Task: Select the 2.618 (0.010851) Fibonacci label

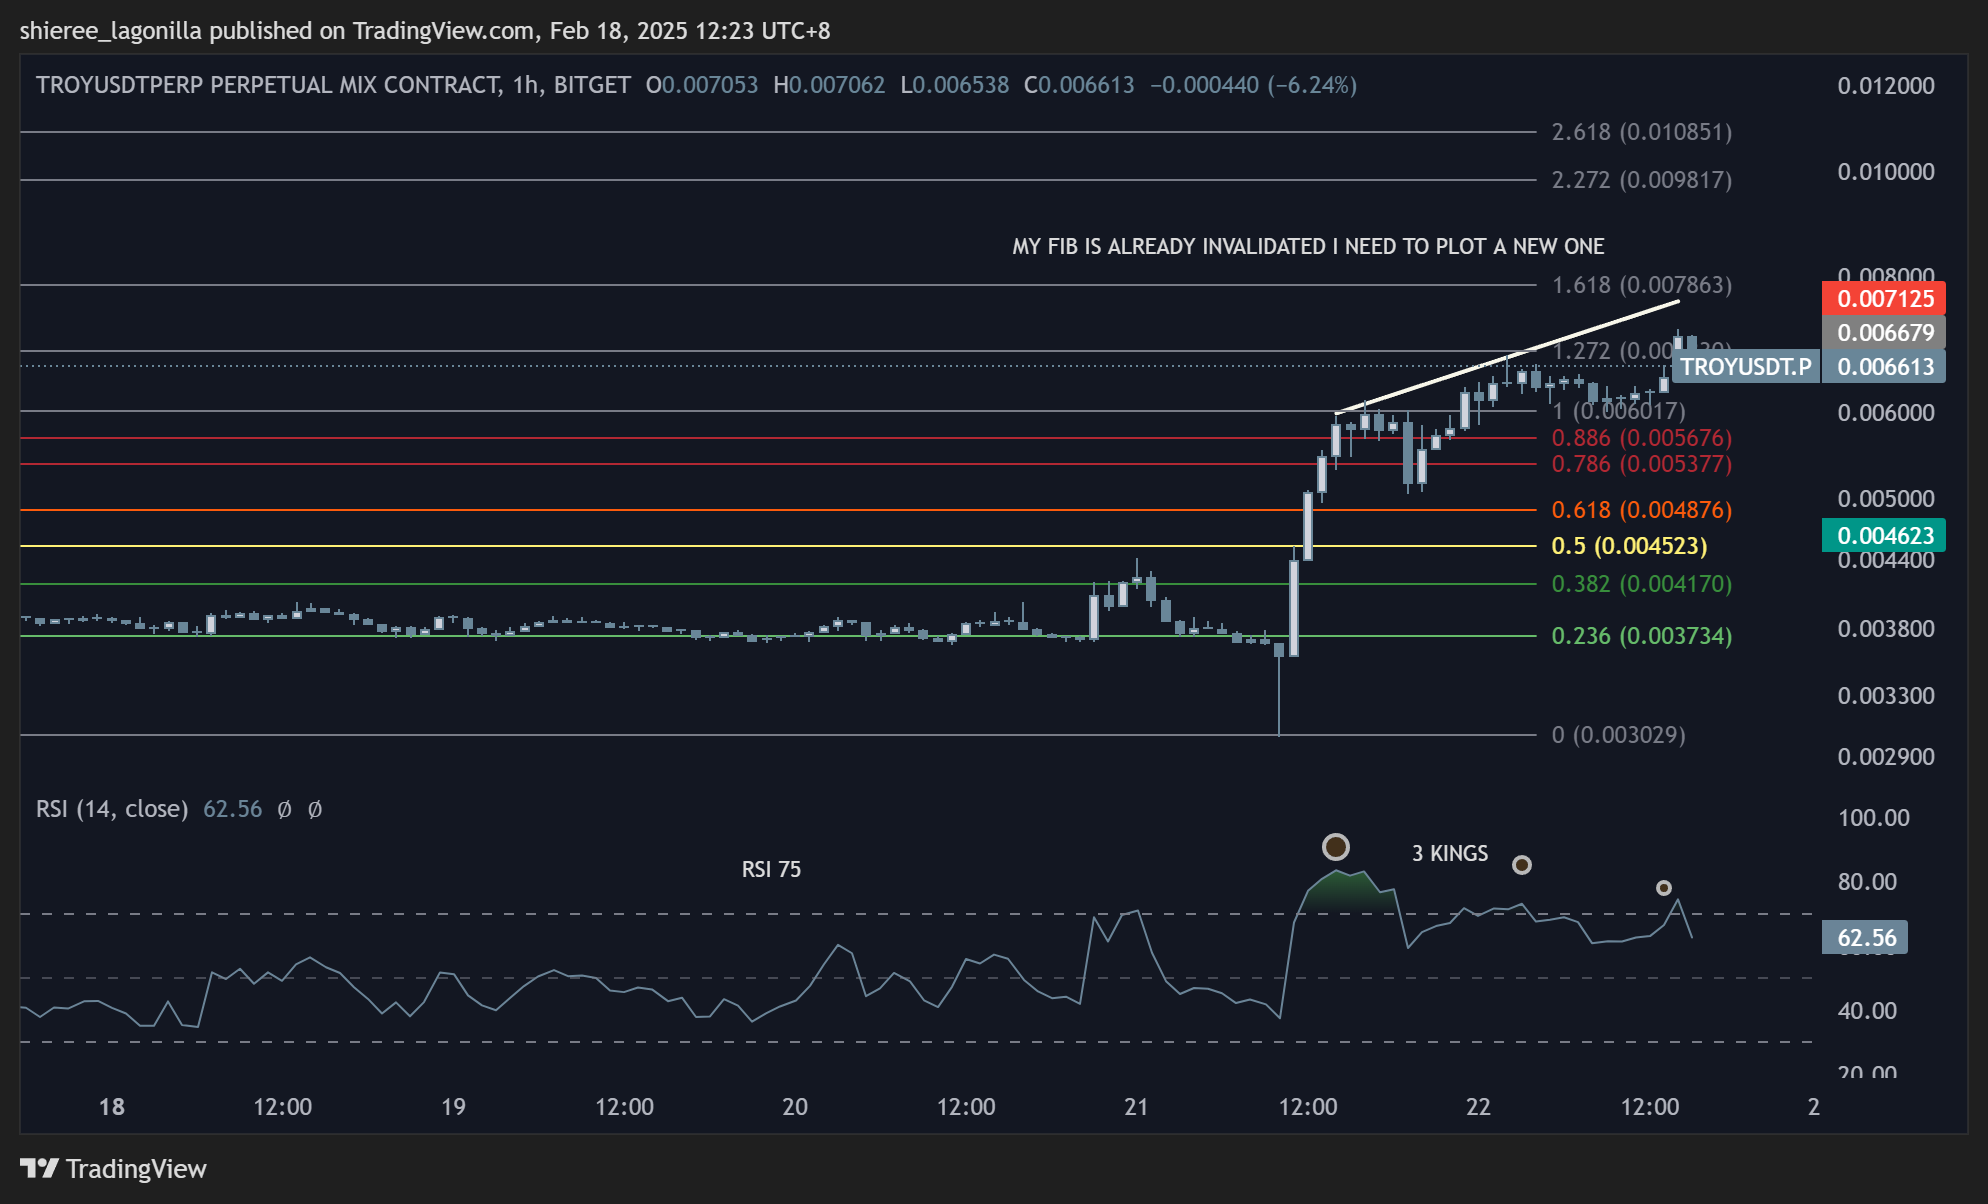Action: point(1641,132)
